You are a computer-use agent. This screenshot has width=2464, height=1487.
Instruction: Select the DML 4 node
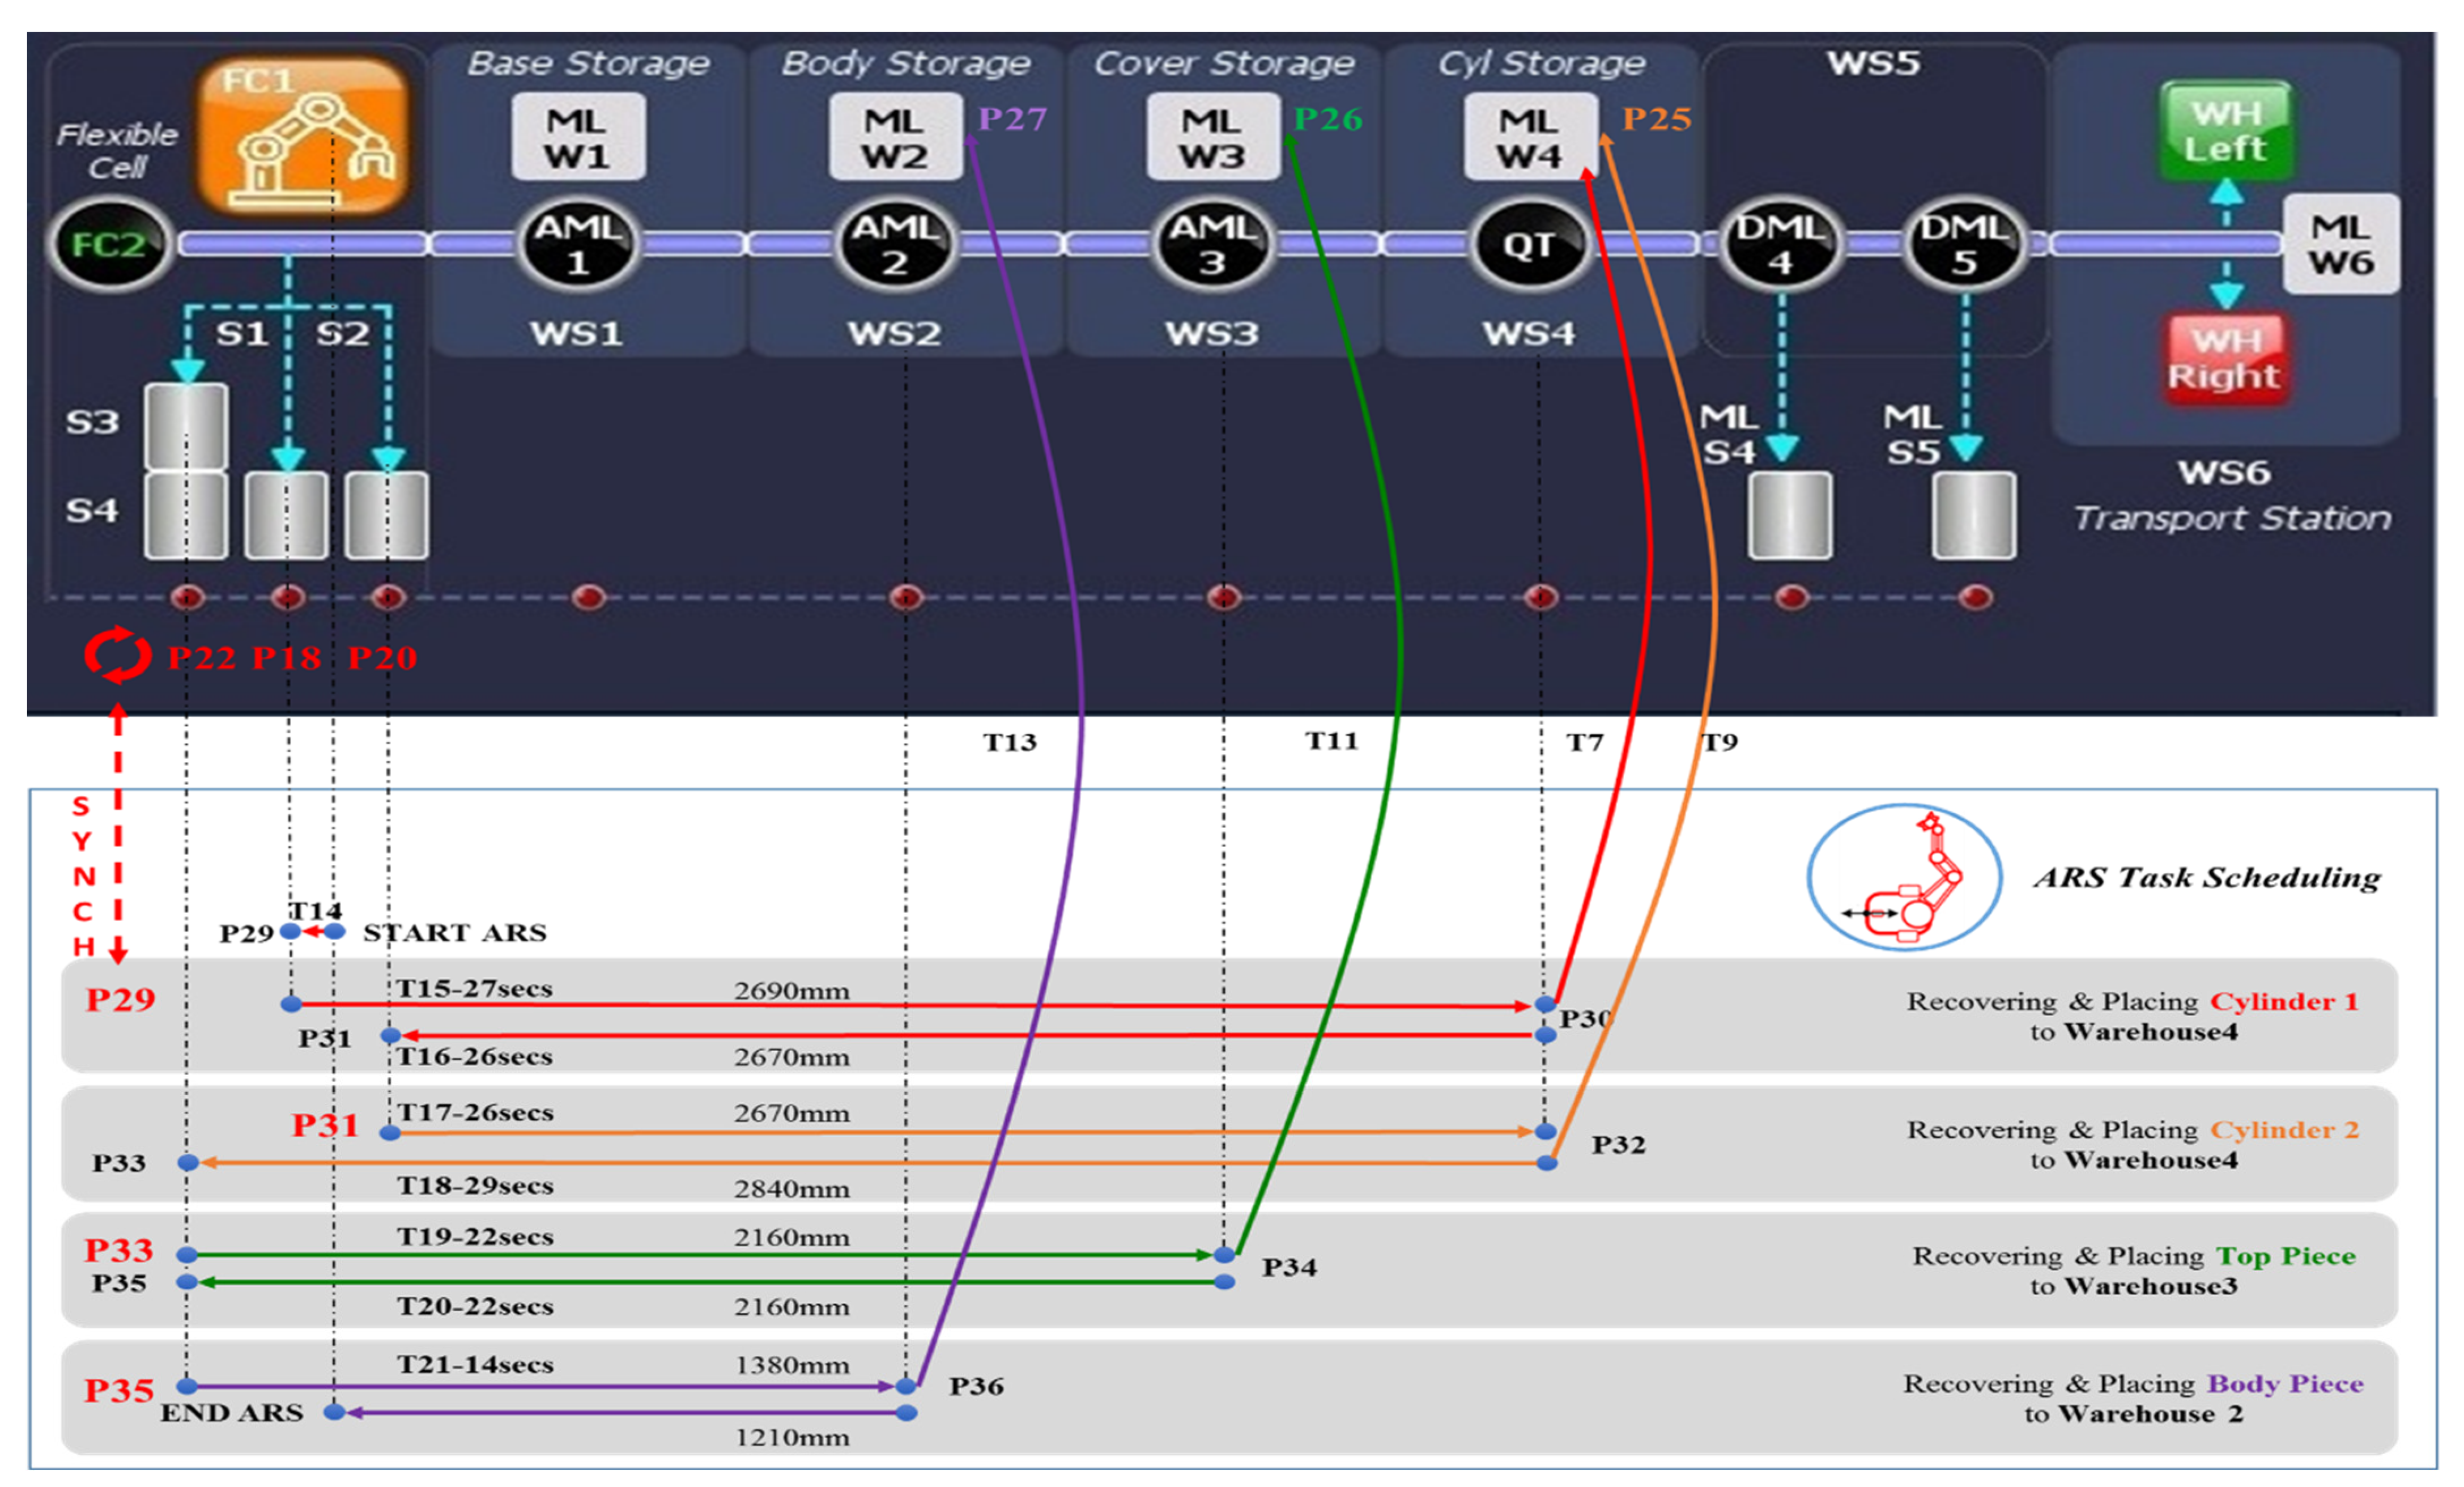click(x=1780, y=245)
